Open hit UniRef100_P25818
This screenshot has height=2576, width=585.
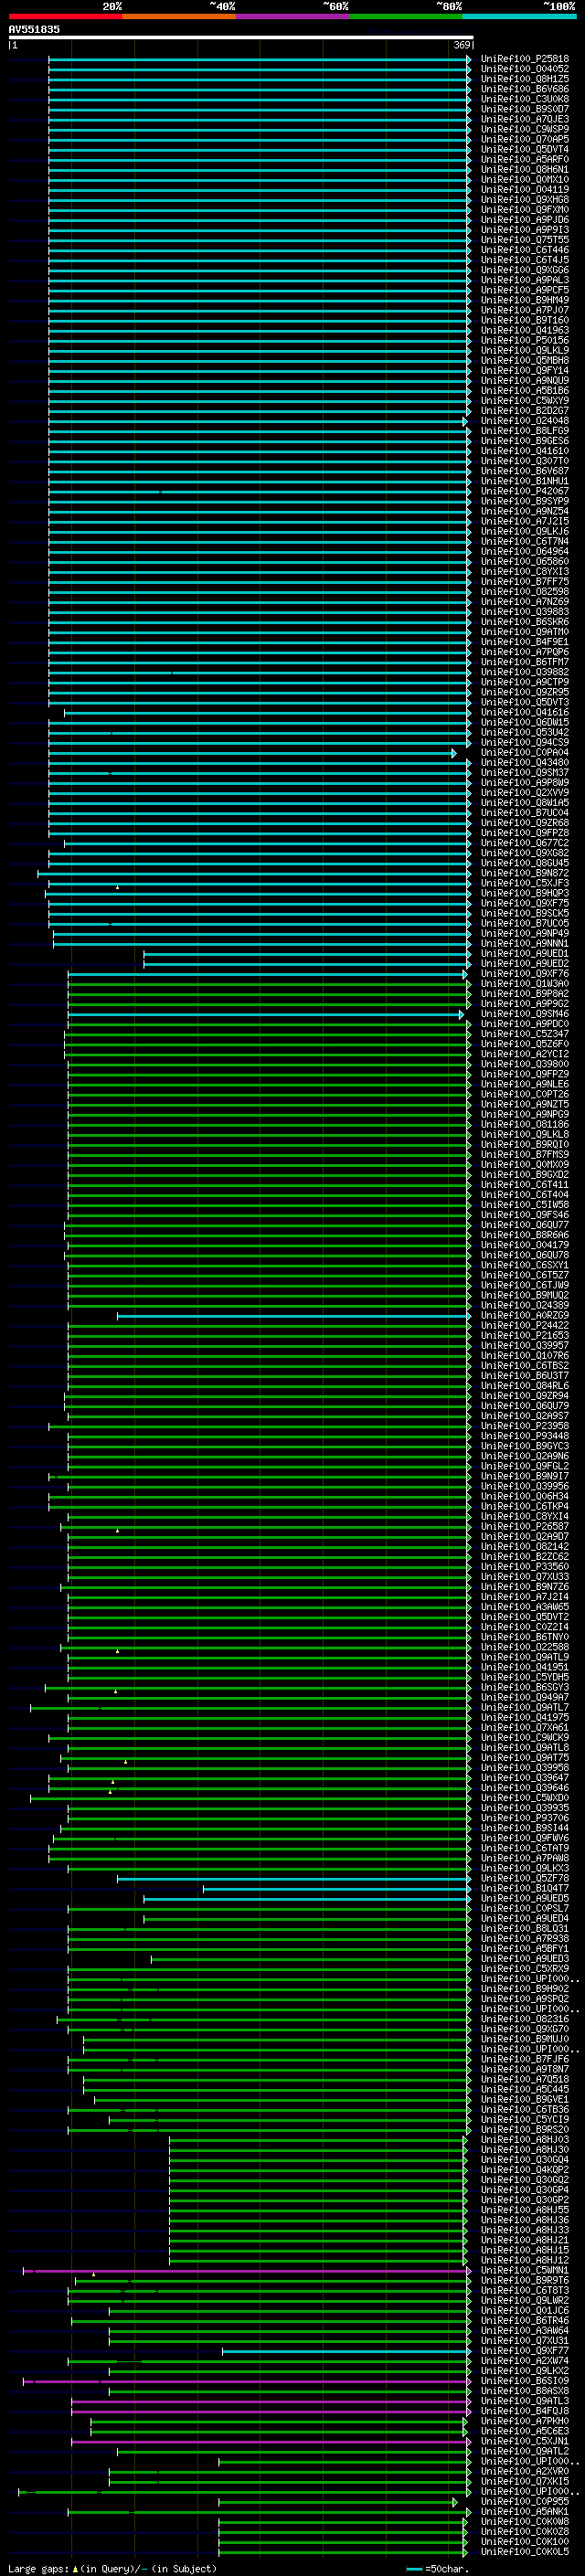tap(525, 59)
